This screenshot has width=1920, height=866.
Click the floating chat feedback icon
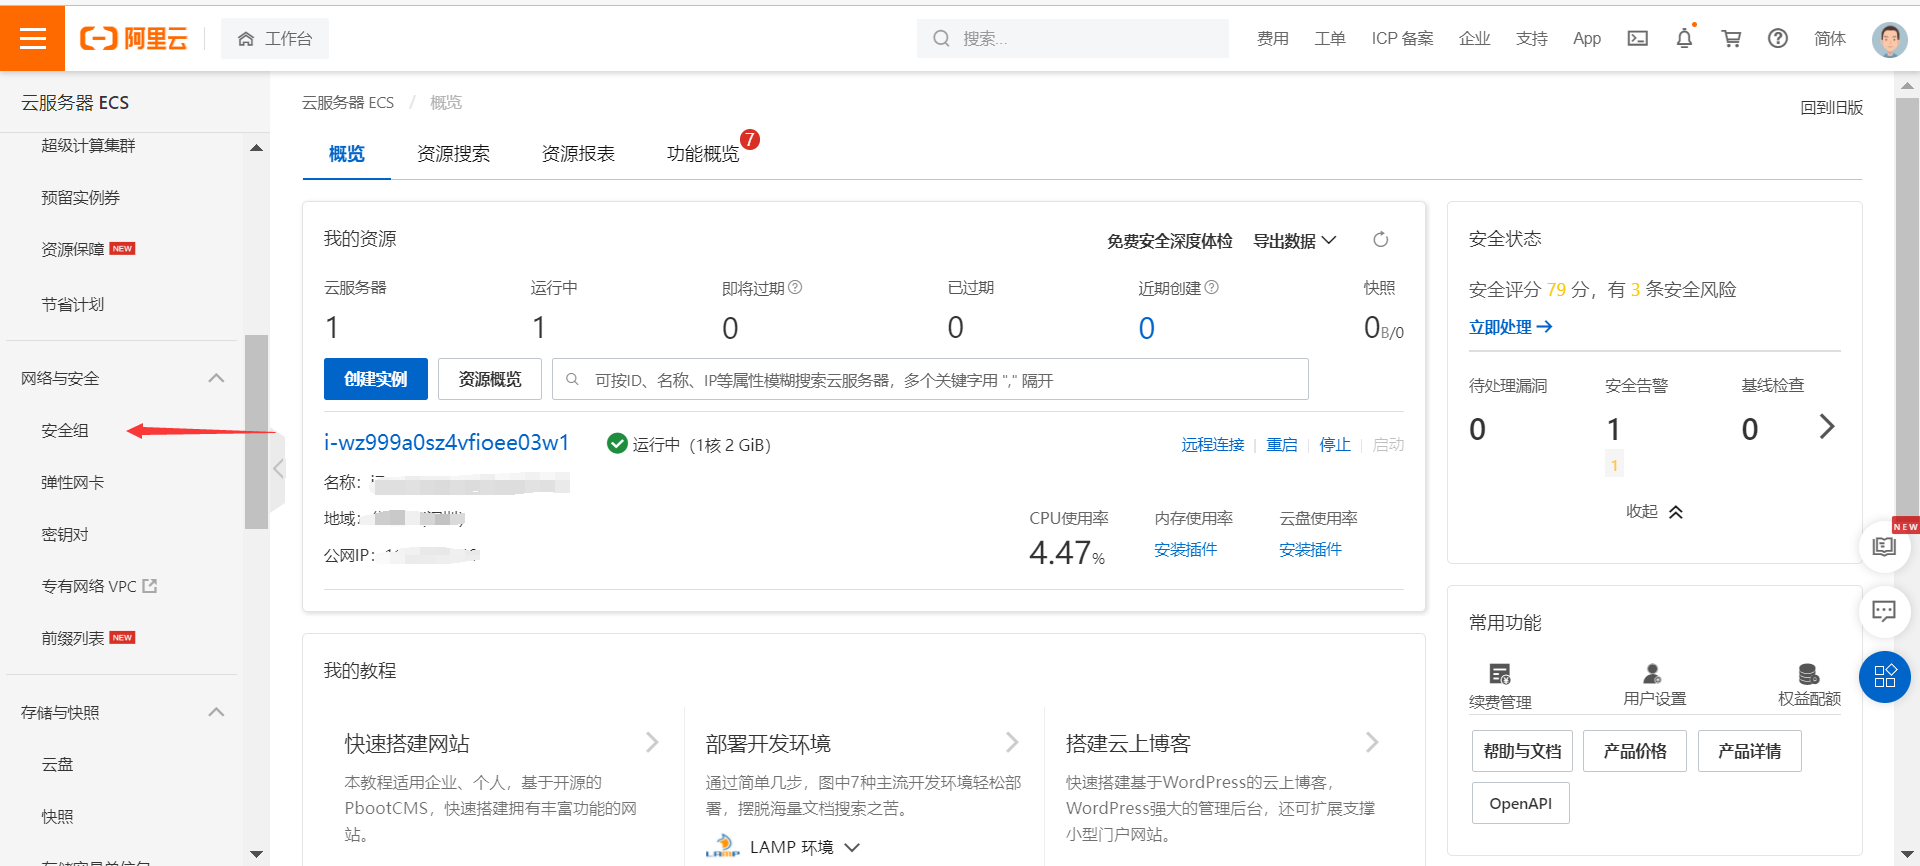coord(1884,611)
